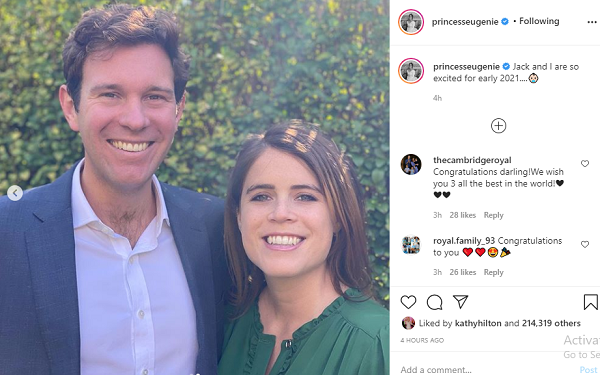
Task: Reply to thecambridgeroyal's comment
Action: (494, 215)
